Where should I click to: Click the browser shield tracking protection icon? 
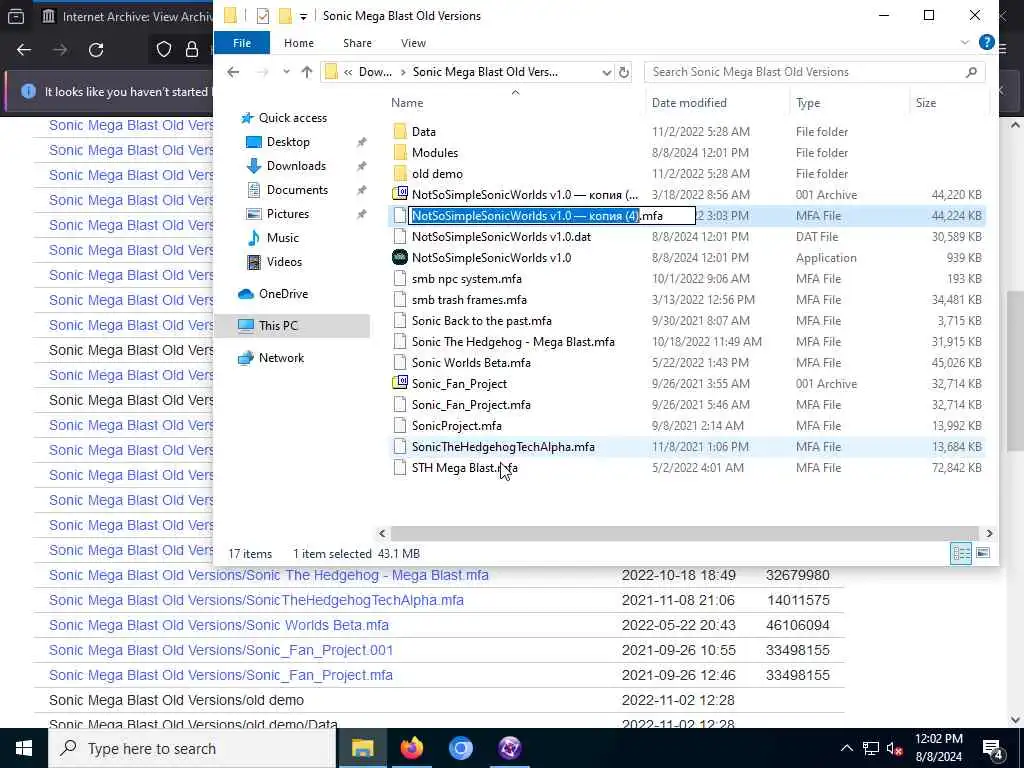point(163,50)
